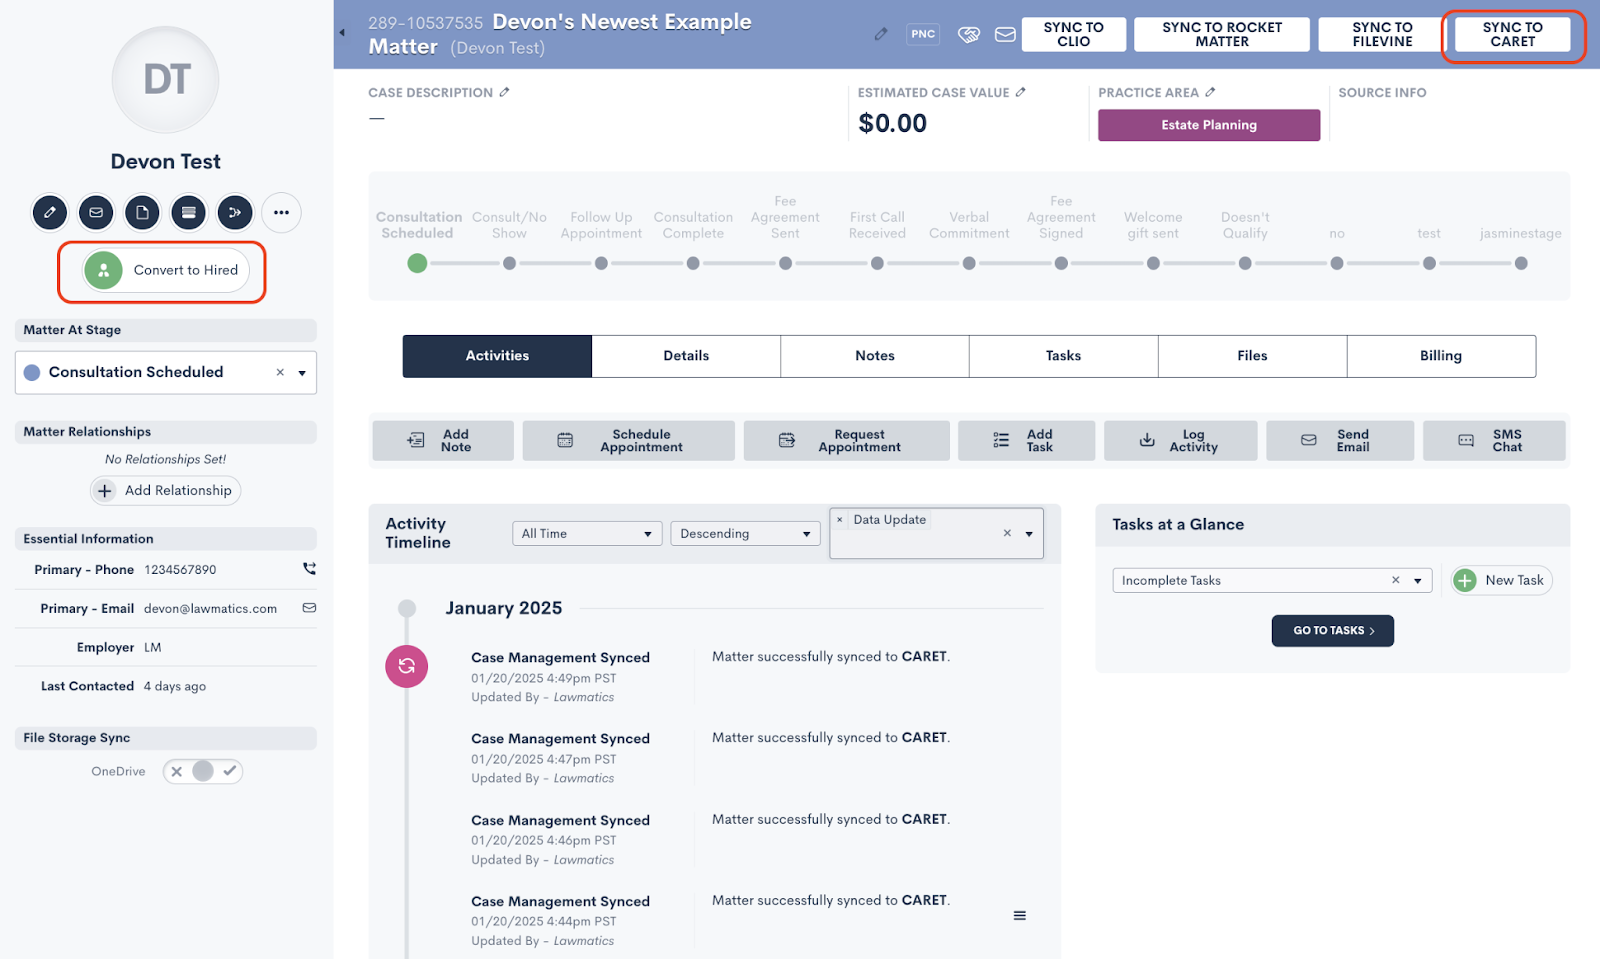Email primary address via envelope icon

coord(309,608)
